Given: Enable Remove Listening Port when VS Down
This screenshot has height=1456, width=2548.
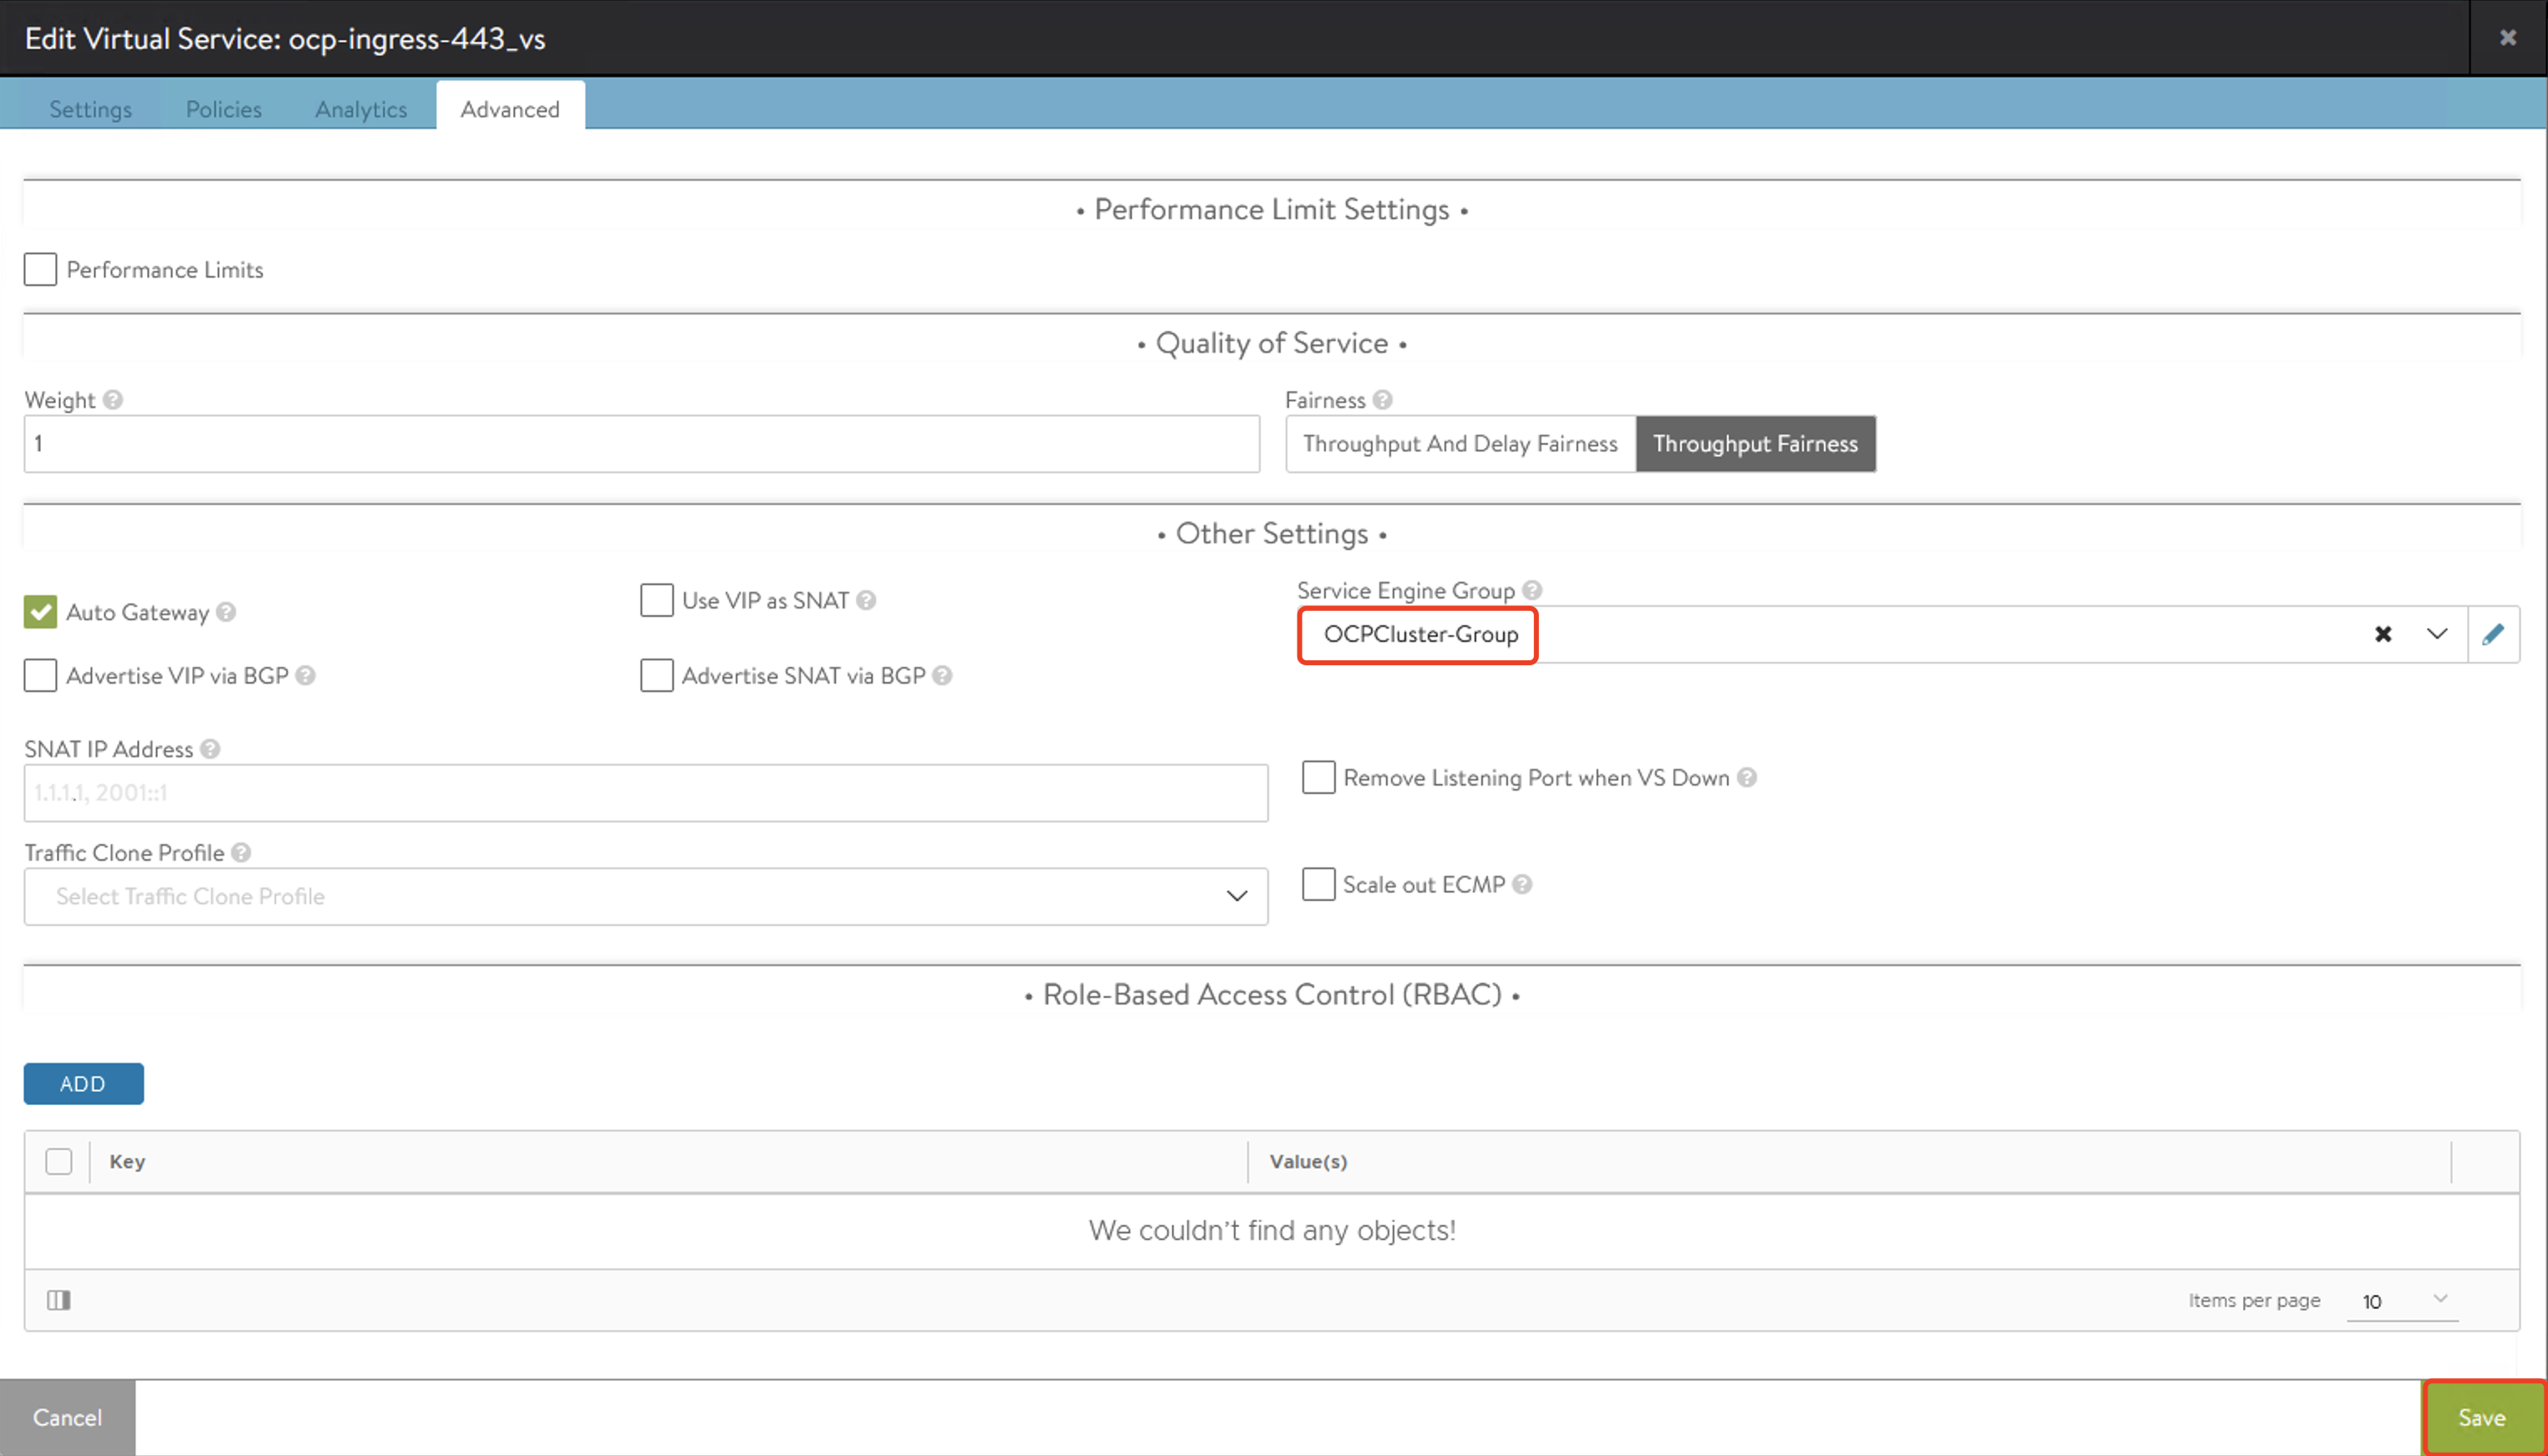Looking at the screenshot, I should coord(1318,777).
